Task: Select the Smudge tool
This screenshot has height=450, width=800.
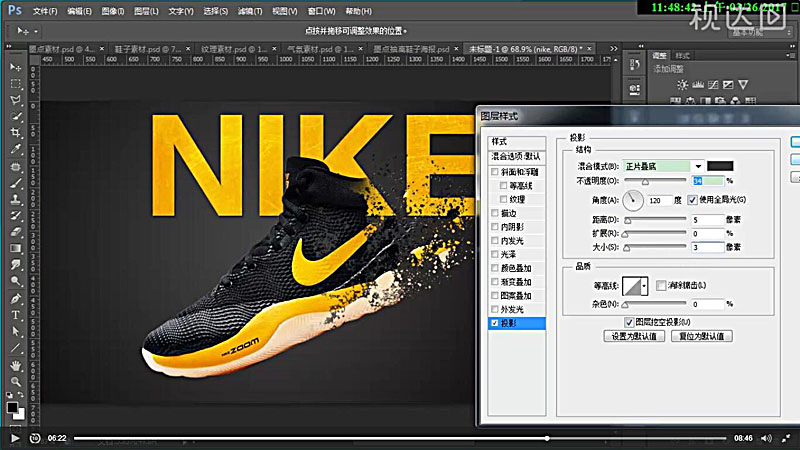Action: point(16,265)
